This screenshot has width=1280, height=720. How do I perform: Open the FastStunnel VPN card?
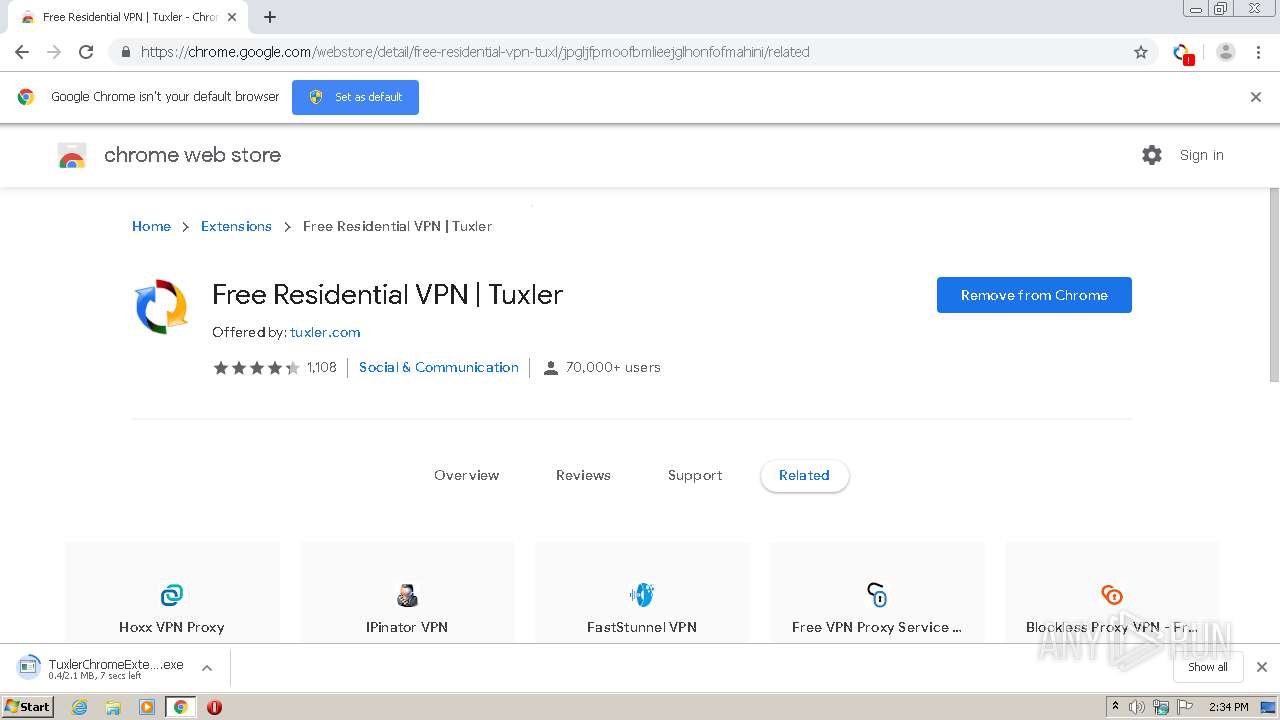click(x=642, y=593)
